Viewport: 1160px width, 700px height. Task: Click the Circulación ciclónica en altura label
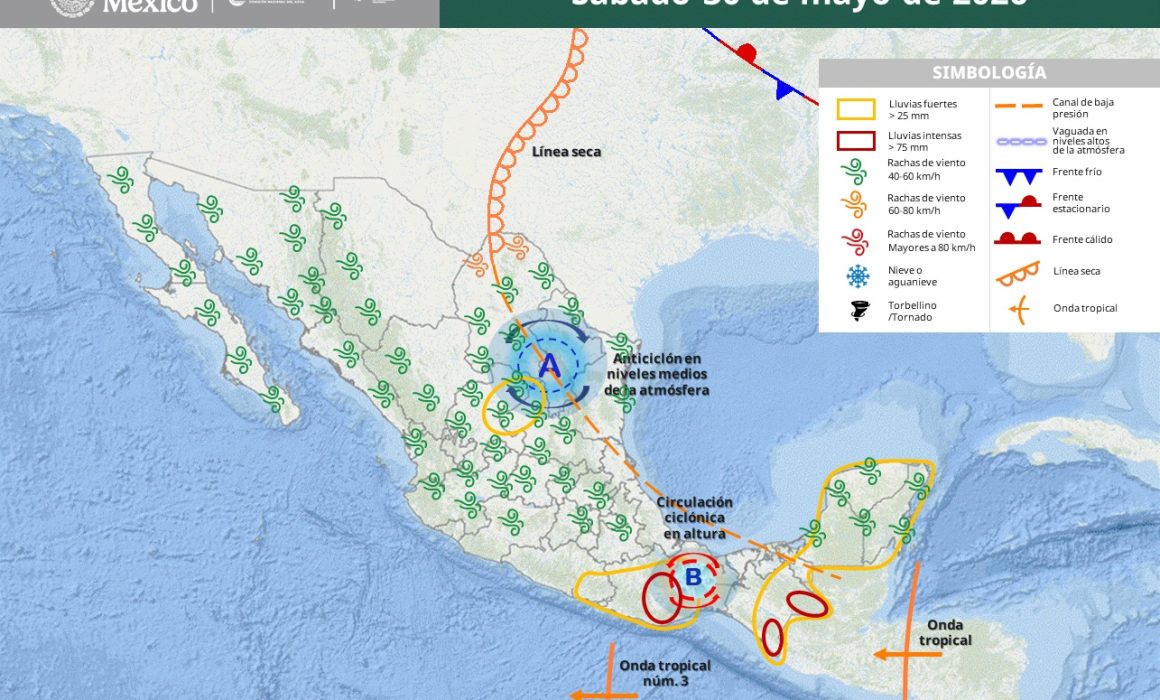coord(694,518)
